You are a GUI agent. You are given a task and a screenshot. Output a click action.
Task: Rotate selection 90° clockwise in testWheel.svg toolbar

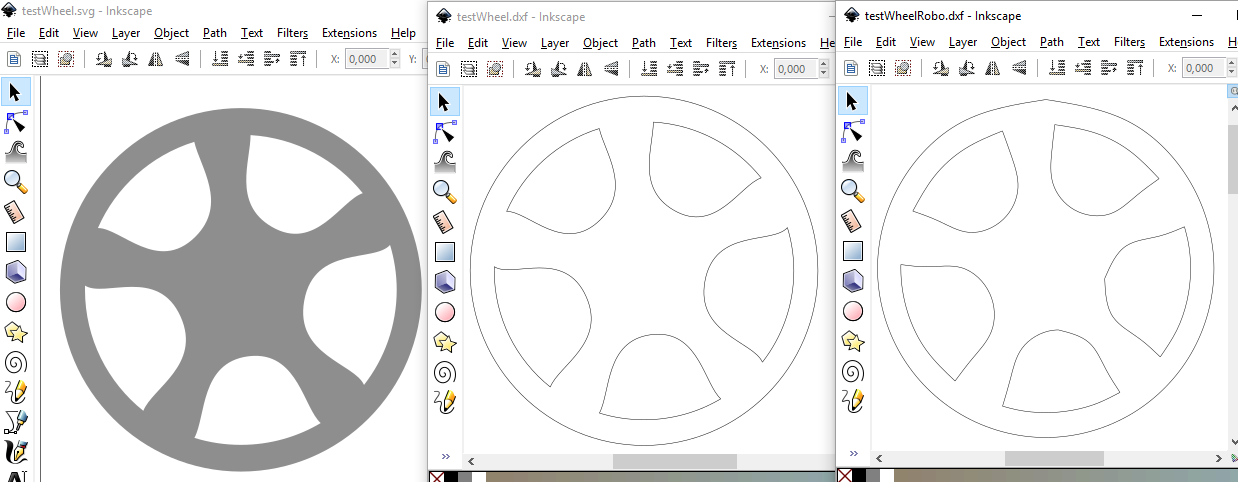point(129,59)
